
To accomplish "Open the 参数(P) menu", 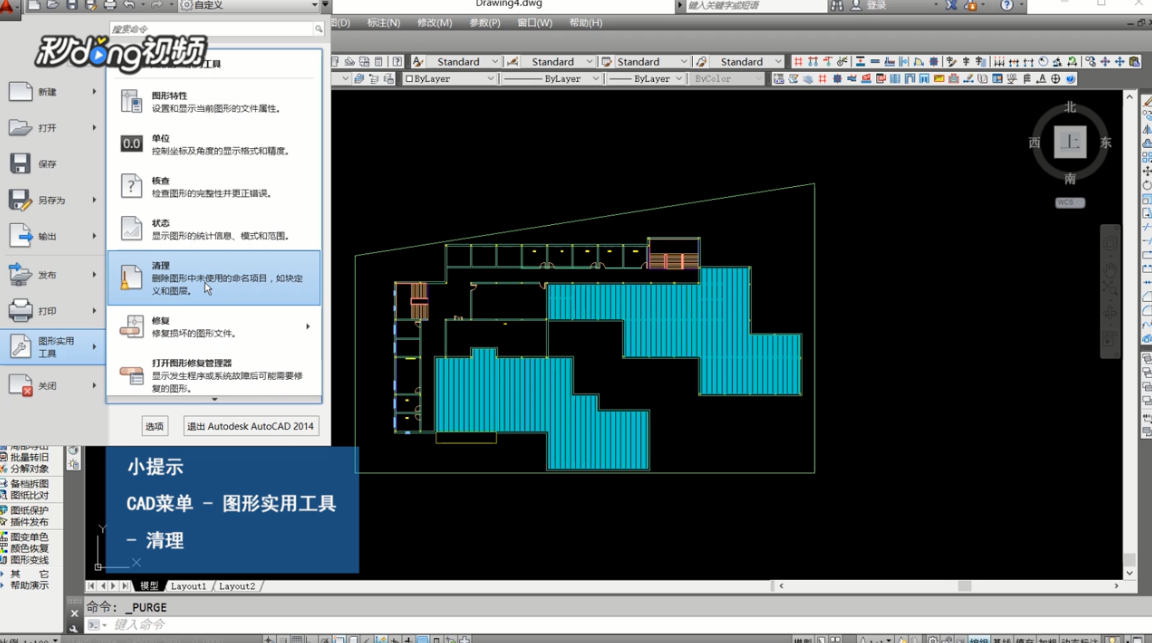I will (485, 23).
